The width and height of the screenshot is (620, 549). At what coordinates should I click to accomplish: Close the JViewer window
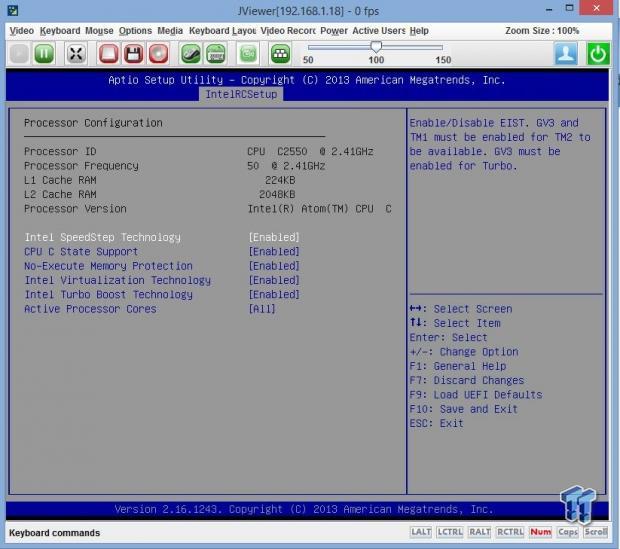coord(596,8)
